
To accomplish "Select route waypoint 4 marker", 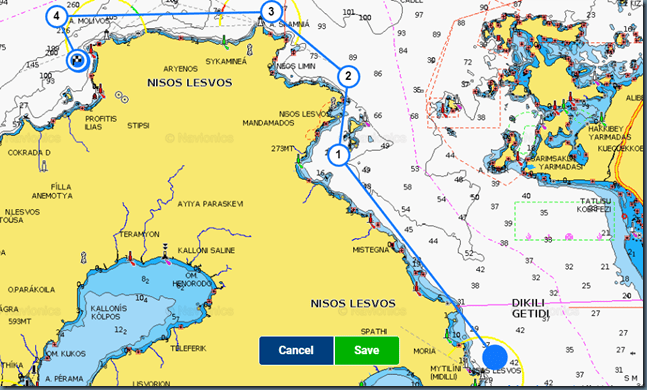I will pyautogui.click(x=57, y=17).
